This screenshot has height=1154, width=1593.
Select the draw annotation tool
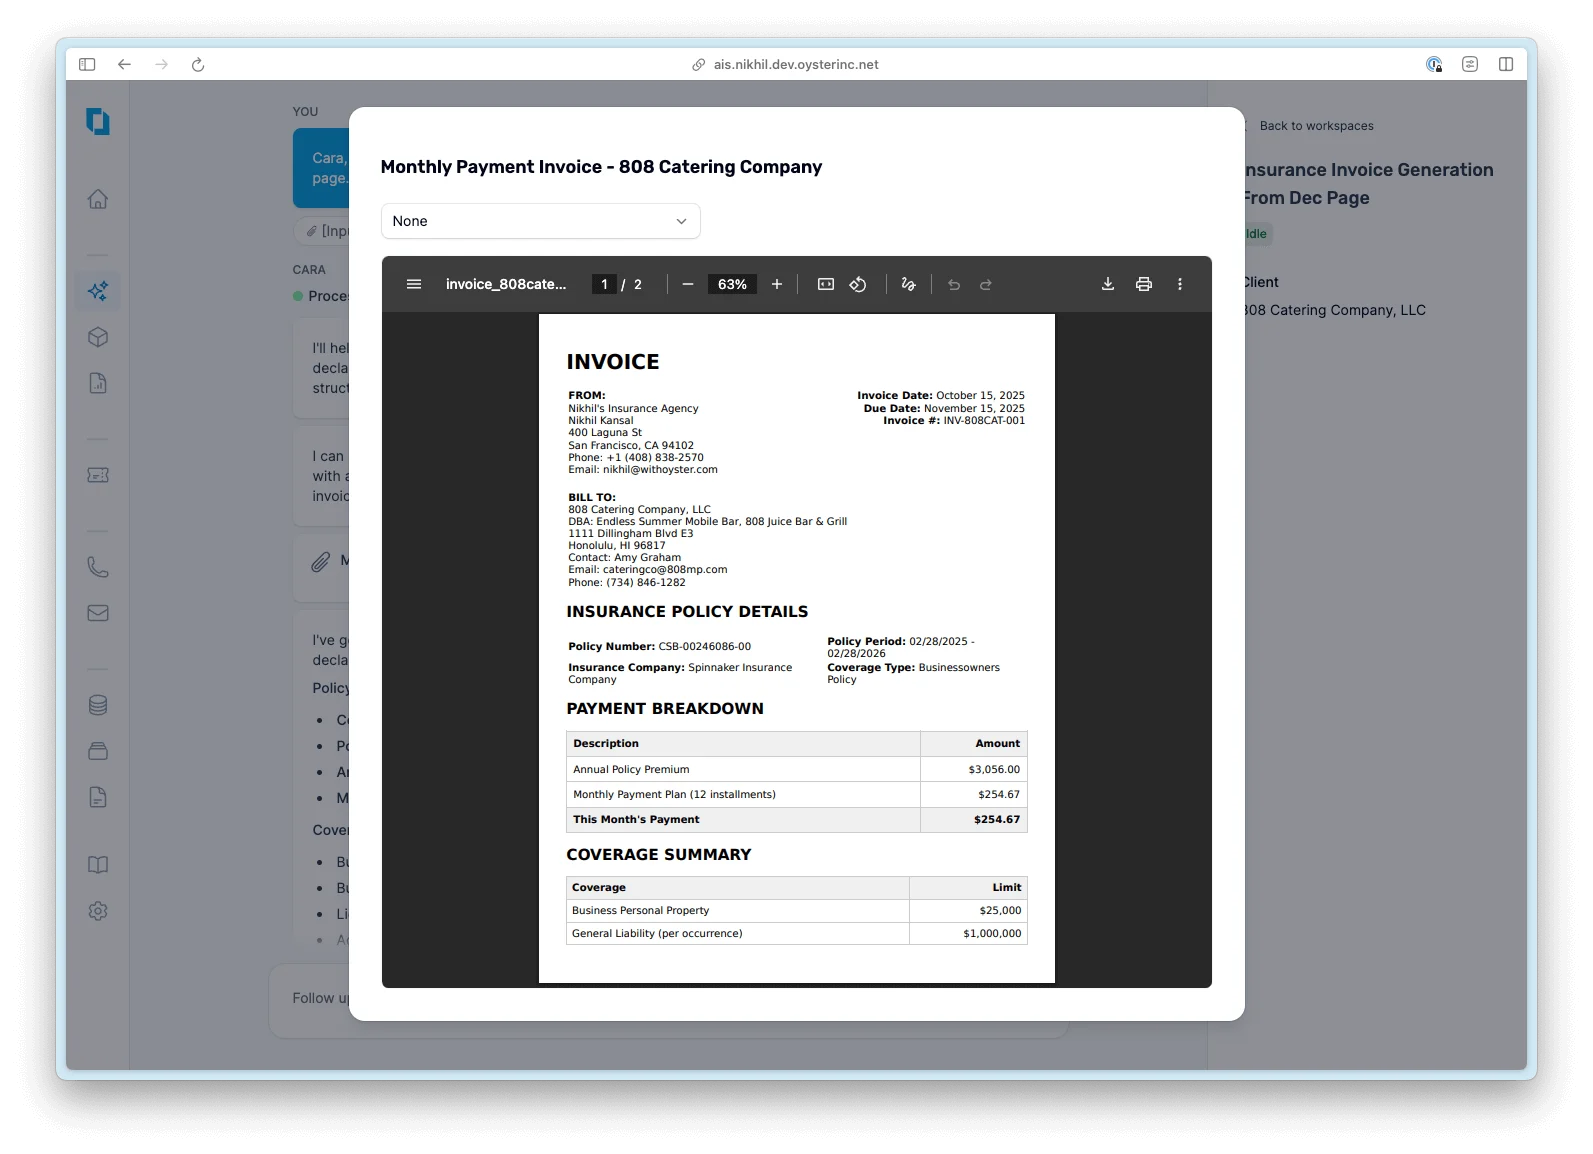pos(908,285)
